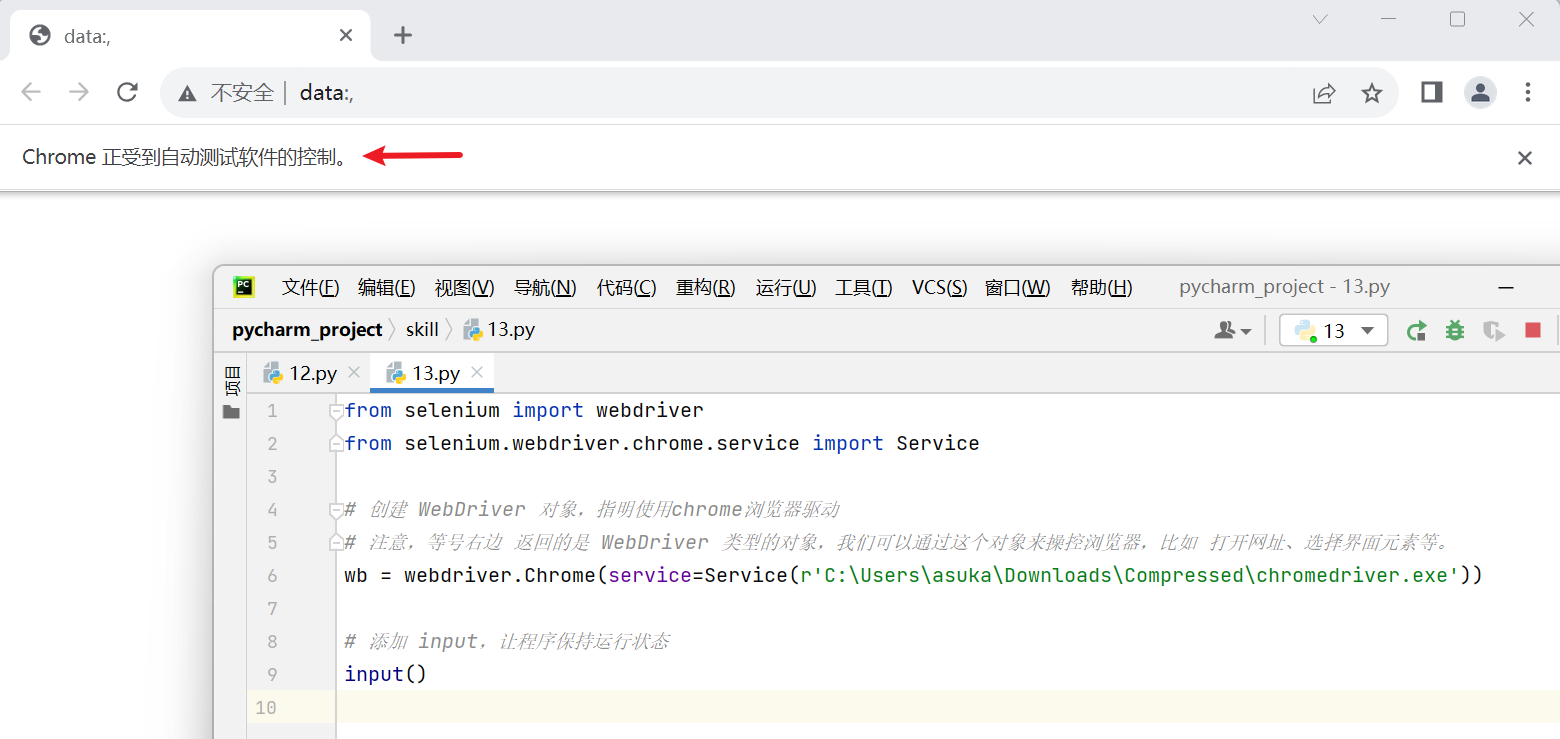Click the not-secure warning triangle icon

[x=187, y=93]
